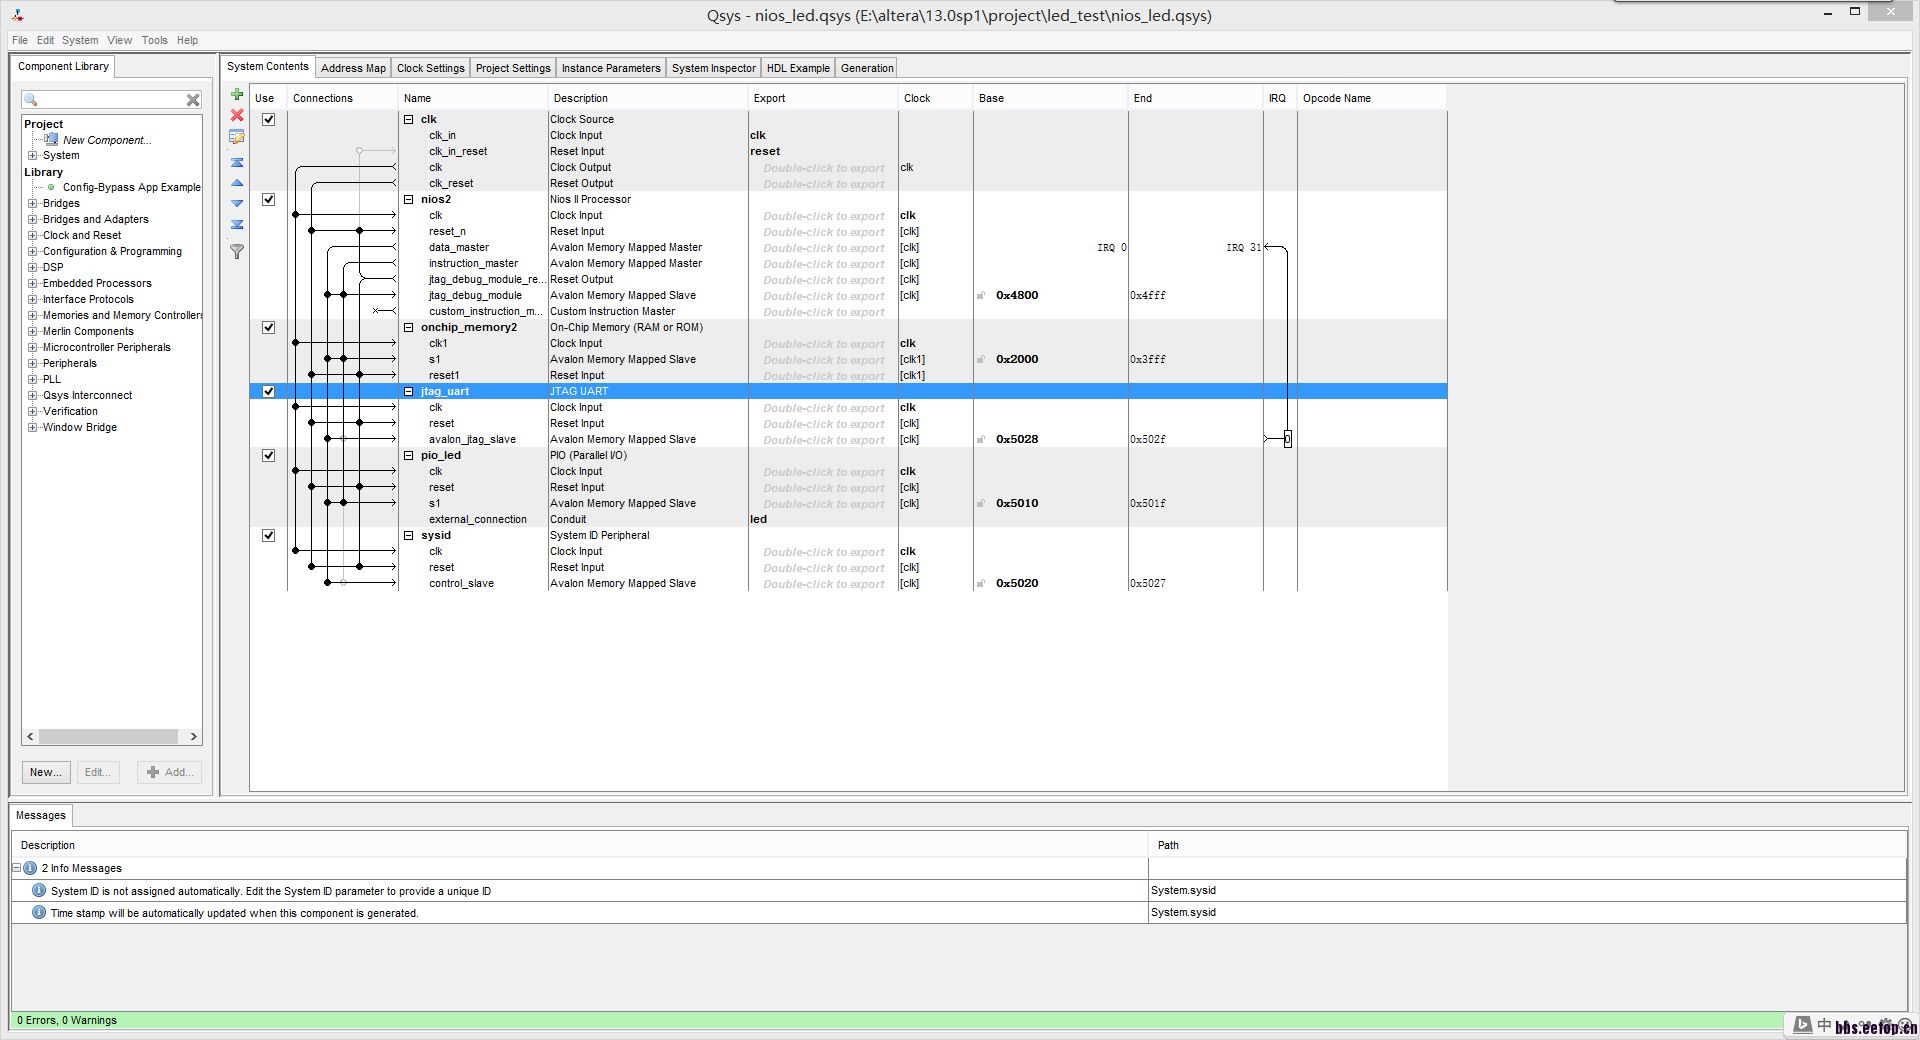Click the magnifier icon in library search
Screen dimensions: 1920x1040
coord(31,100)
